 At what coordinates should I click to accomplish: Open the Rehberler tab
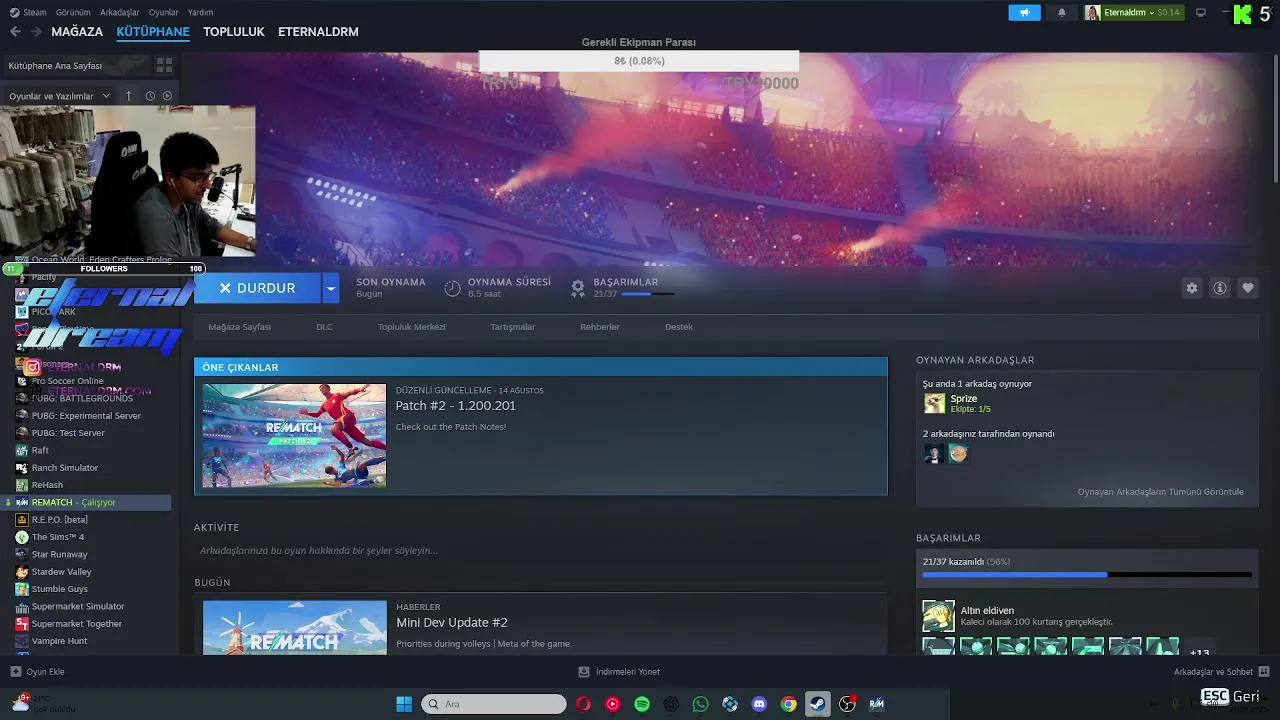(600, 327)
